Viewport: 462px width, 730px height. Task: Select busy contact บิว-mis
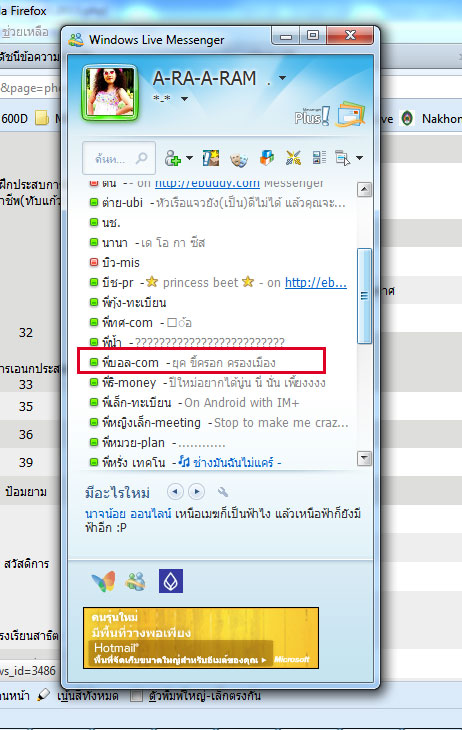(121, 263)
